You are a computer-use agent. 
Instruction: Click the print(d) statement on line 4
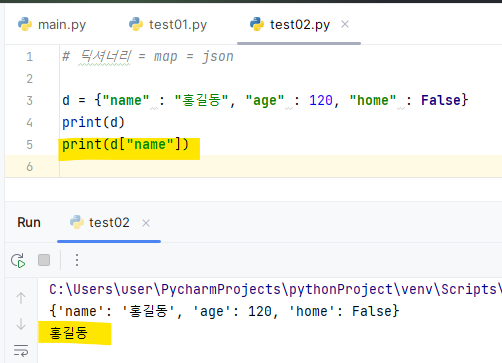93,122
